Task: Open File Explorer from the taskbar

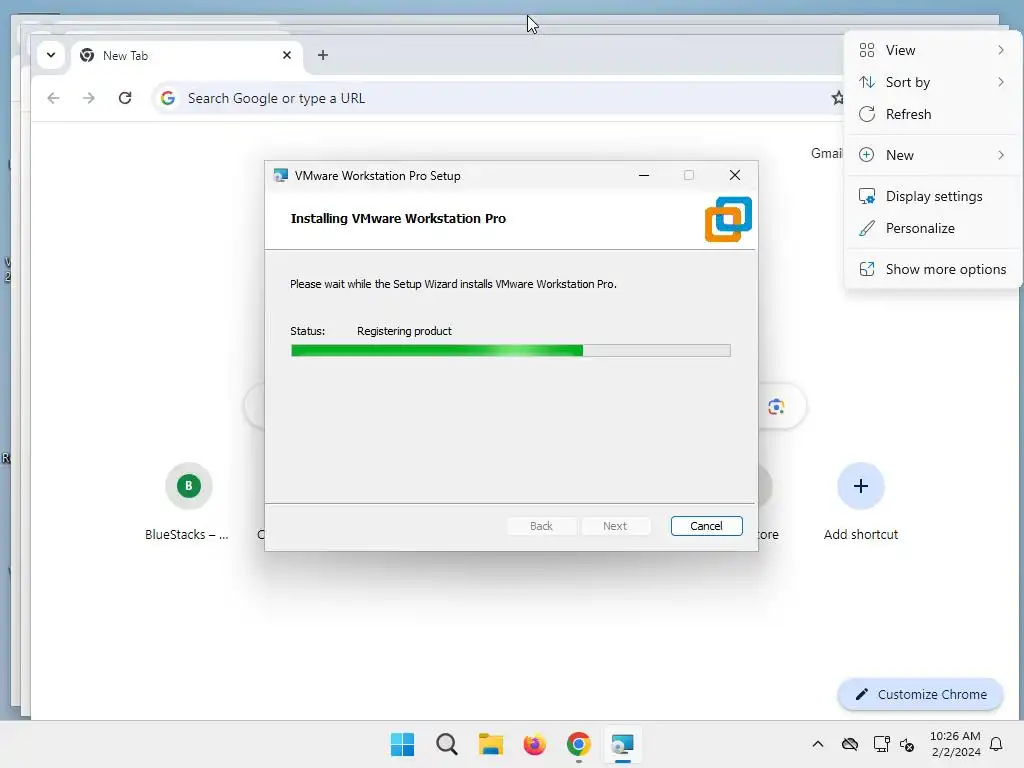Action: [490, 744]
